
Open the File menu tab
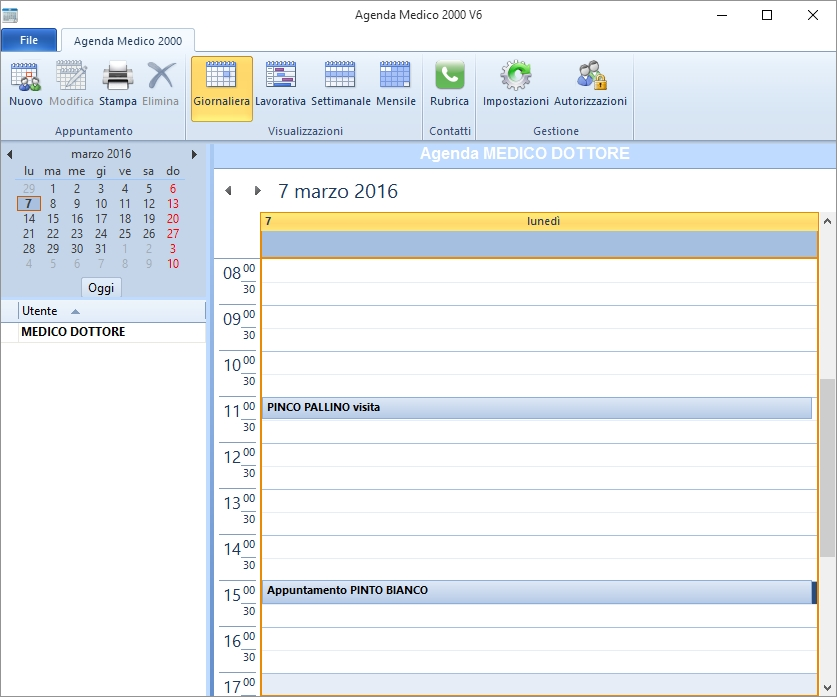pyautogui.click(x=29, y=40)
